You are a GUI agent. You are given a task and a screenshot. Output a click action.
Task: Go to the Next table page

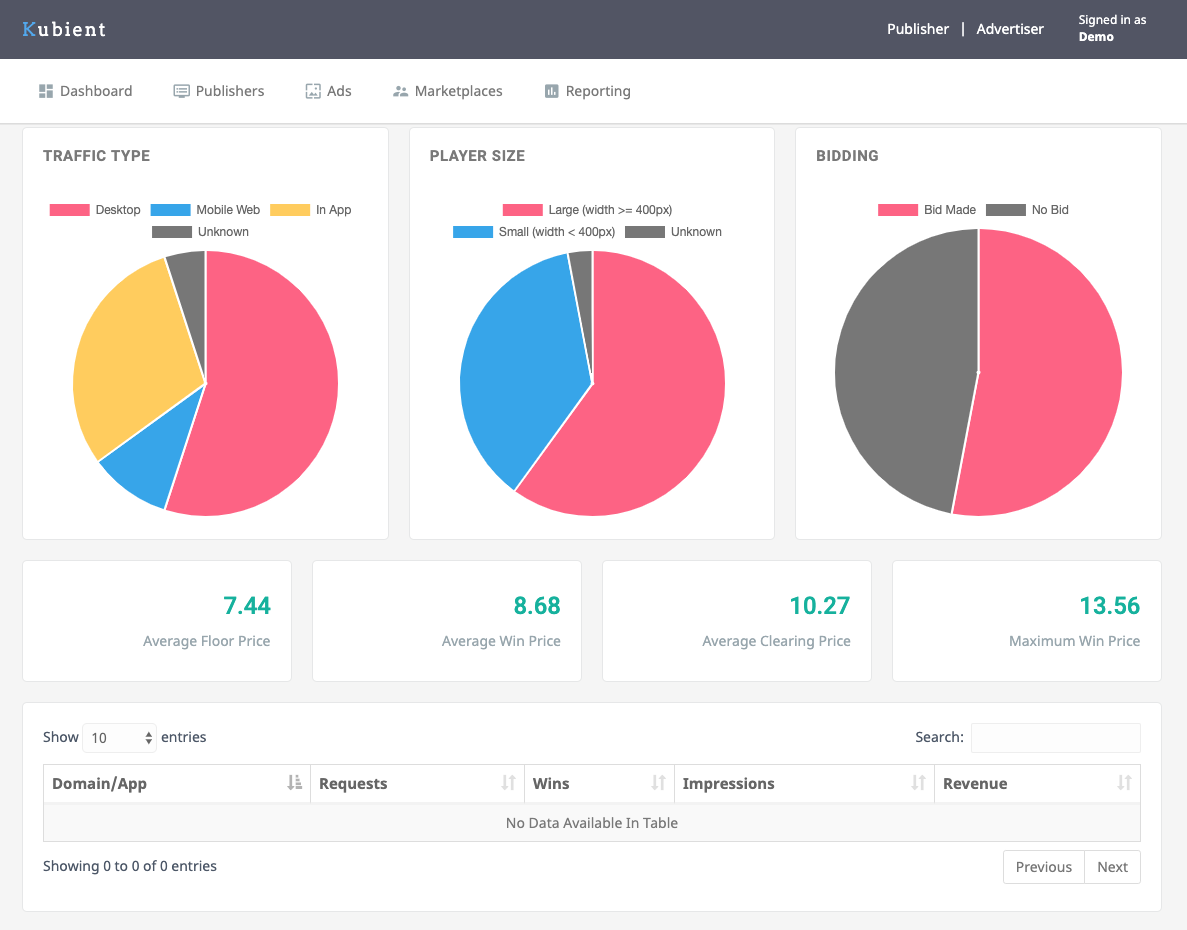pyautogui.click(x=1112, y=867)
